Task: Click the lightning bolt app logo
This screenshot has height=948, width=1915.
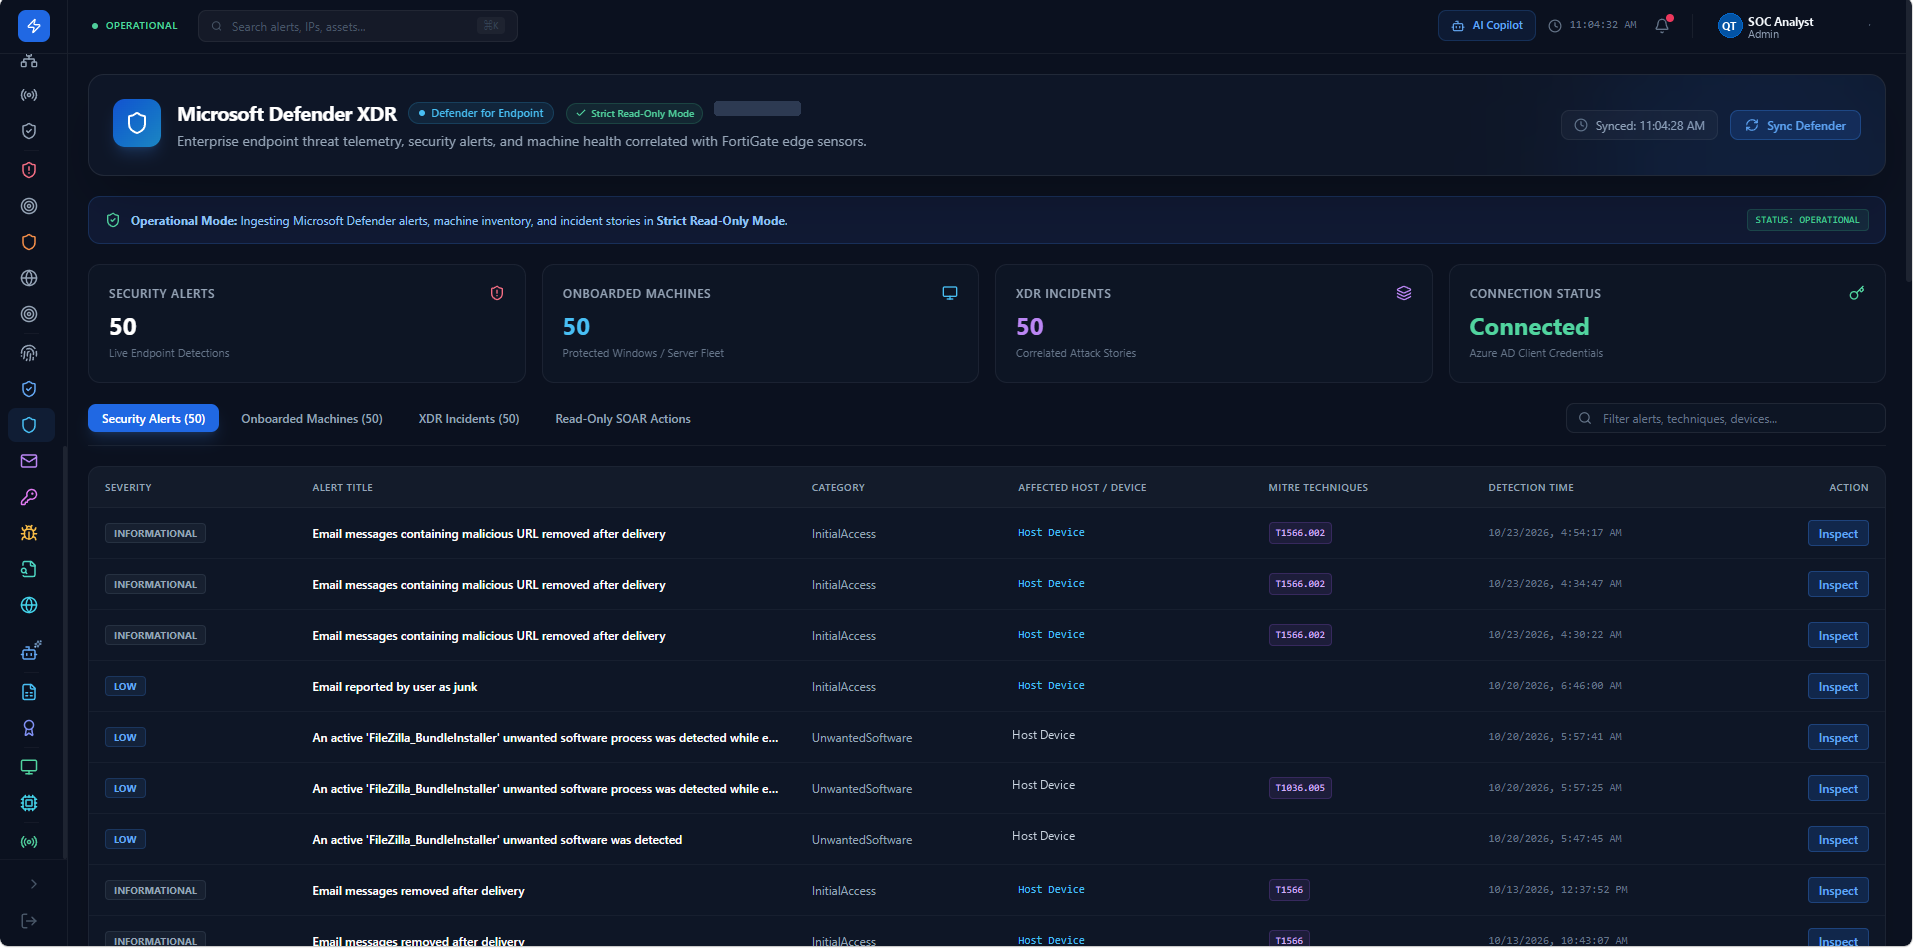Action: click(33, 26)
